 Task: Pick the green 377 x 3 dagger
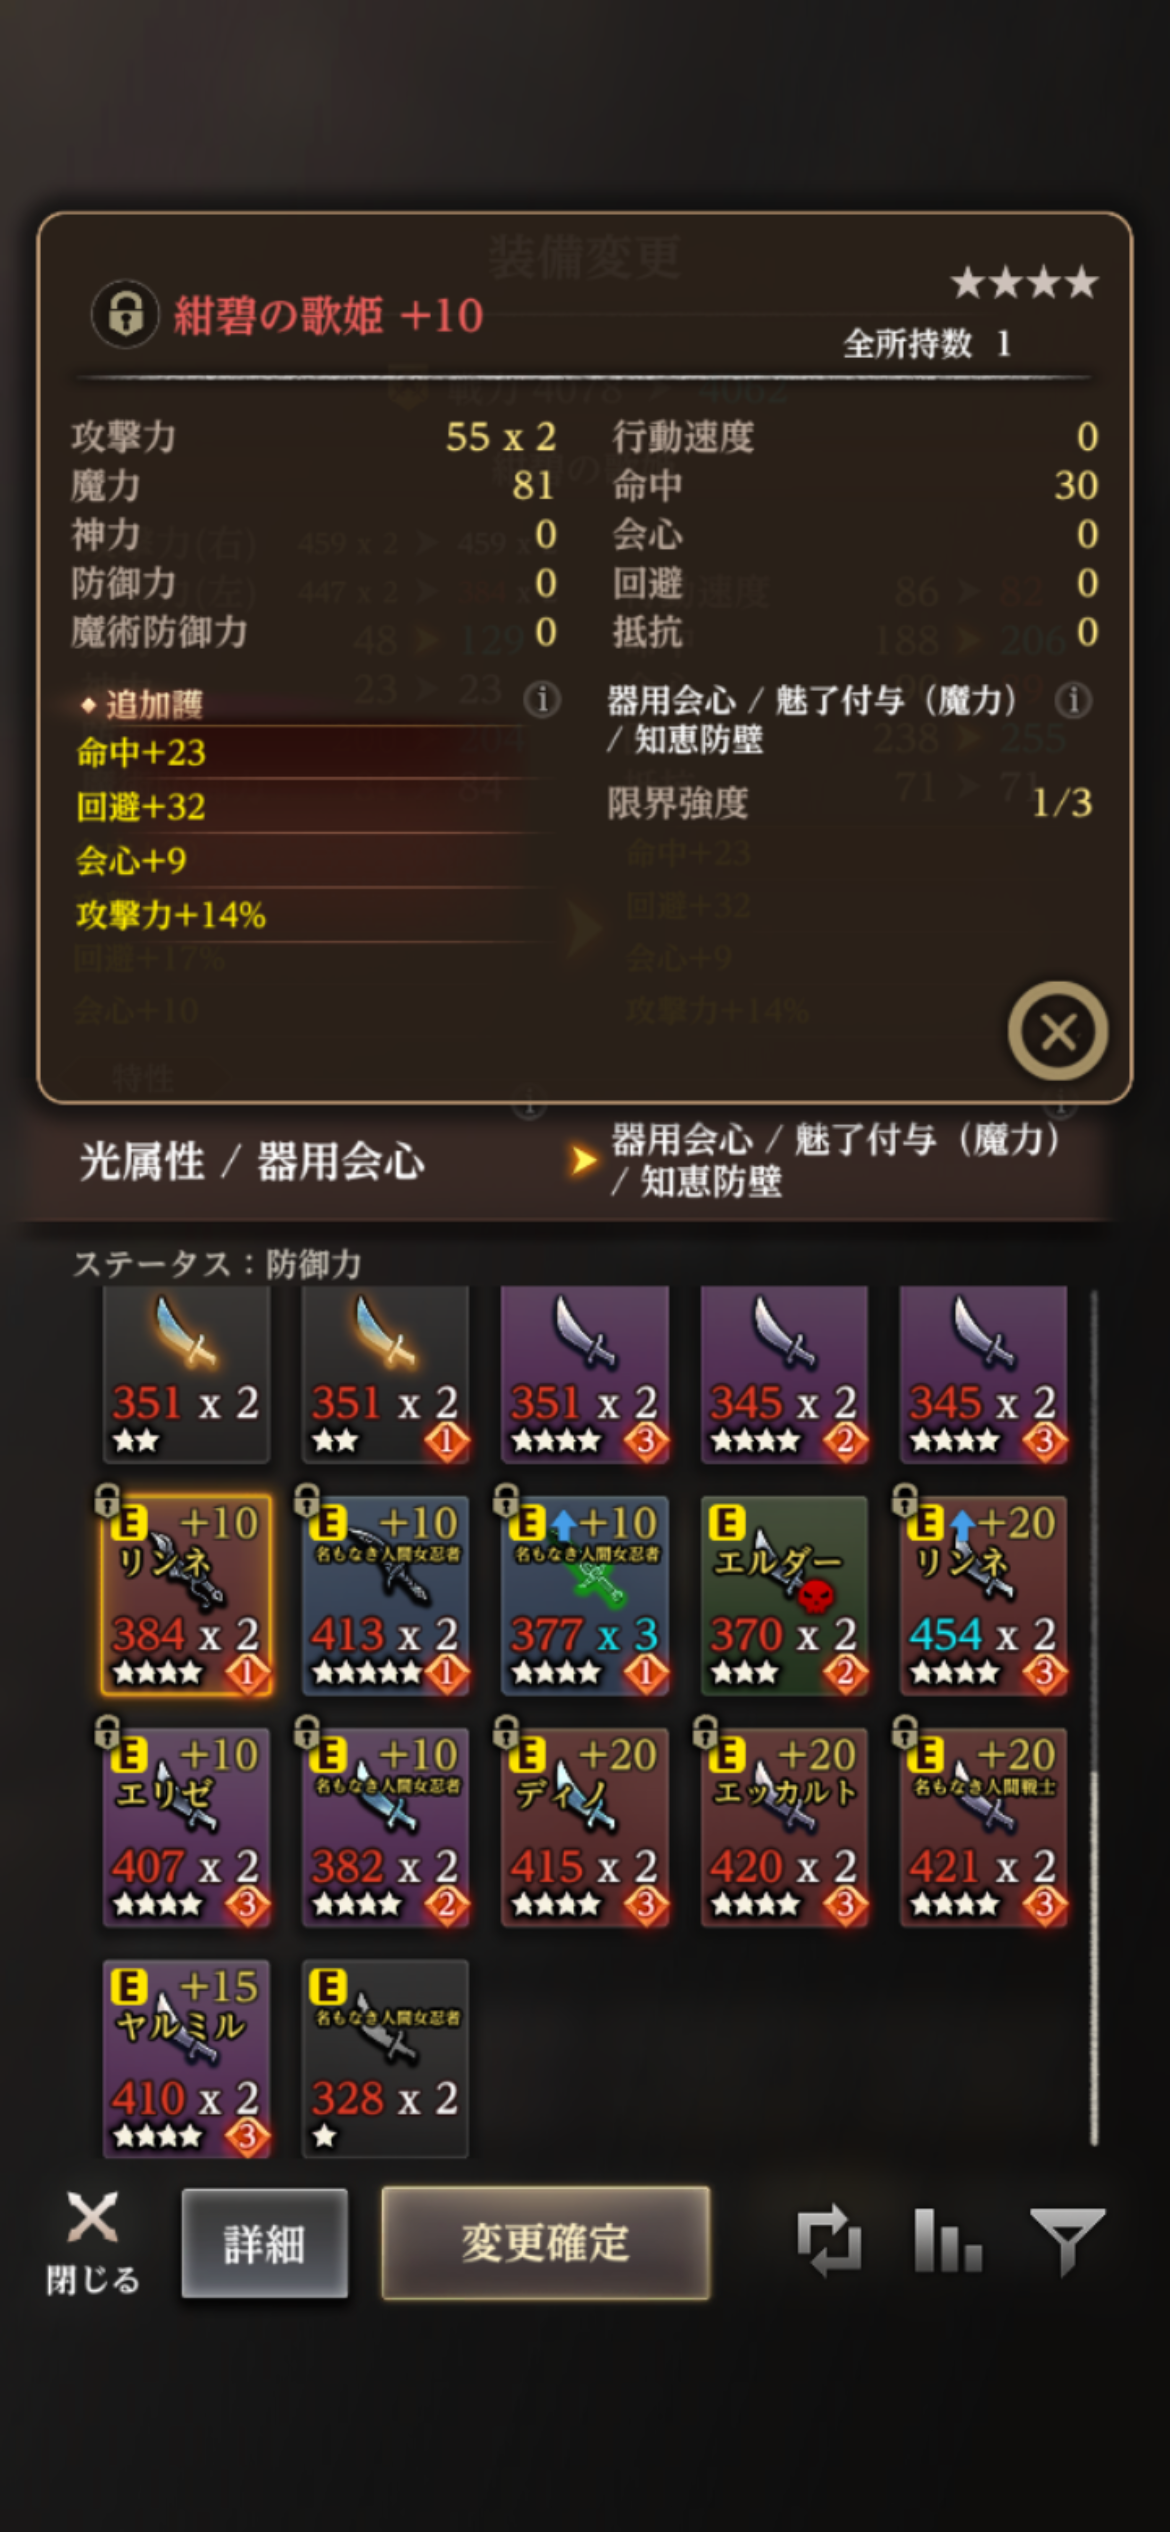tap(585, 1595)
